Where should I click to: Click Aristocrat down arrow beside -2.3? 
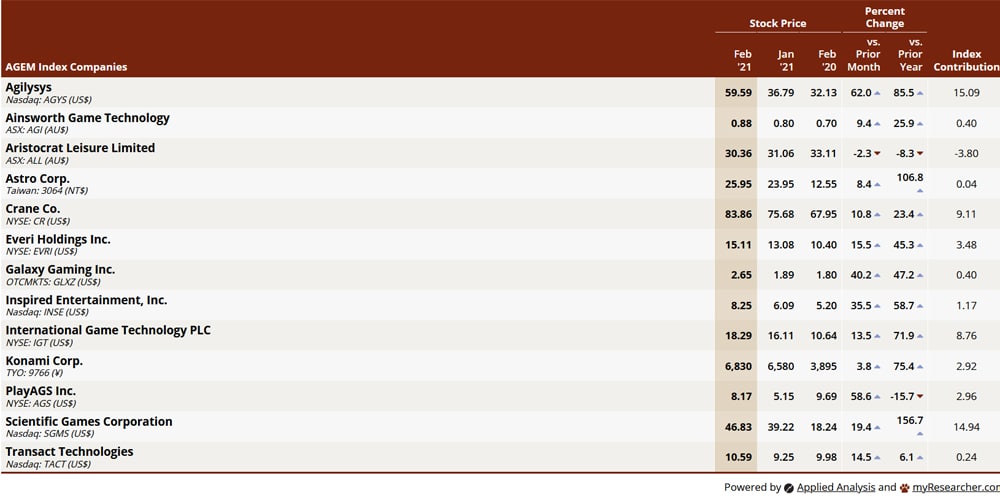pyautogui.click(x=878, y=154)
